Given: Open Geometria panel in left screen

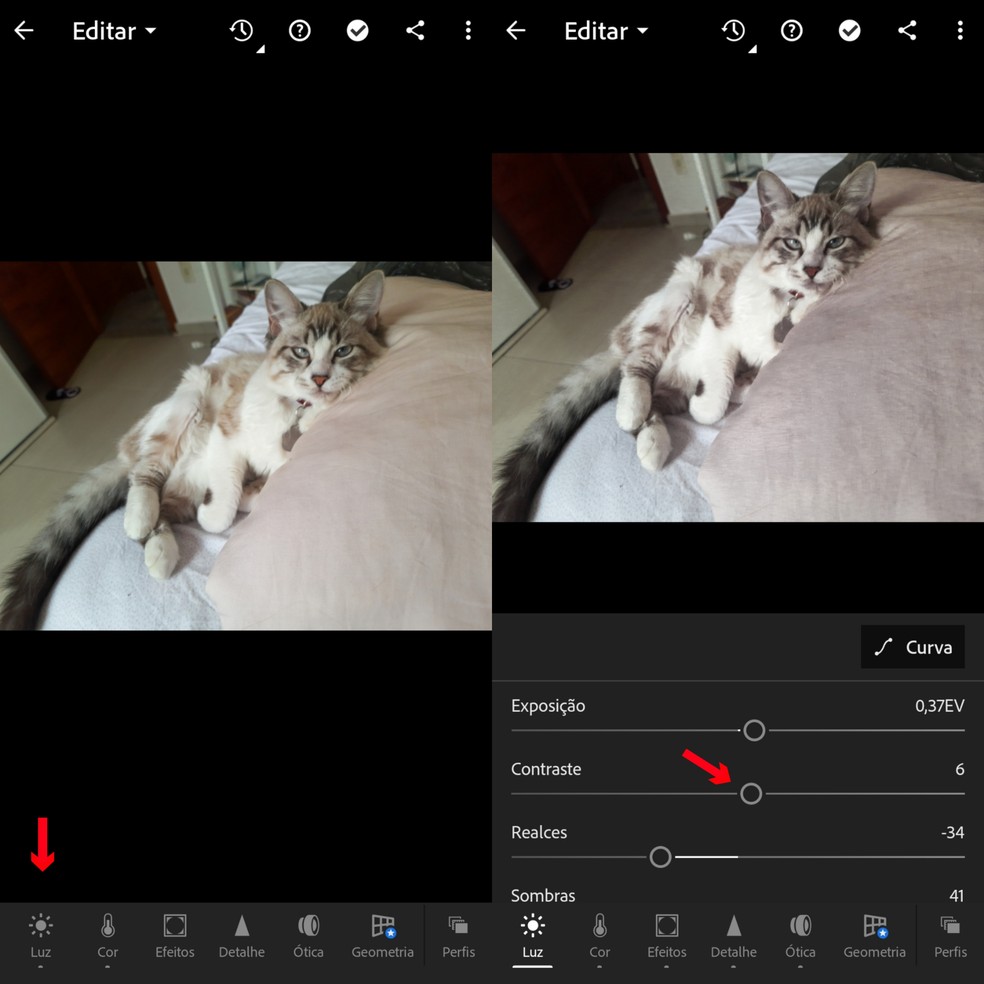Looking at the screenshot, I should pos(383,936).
